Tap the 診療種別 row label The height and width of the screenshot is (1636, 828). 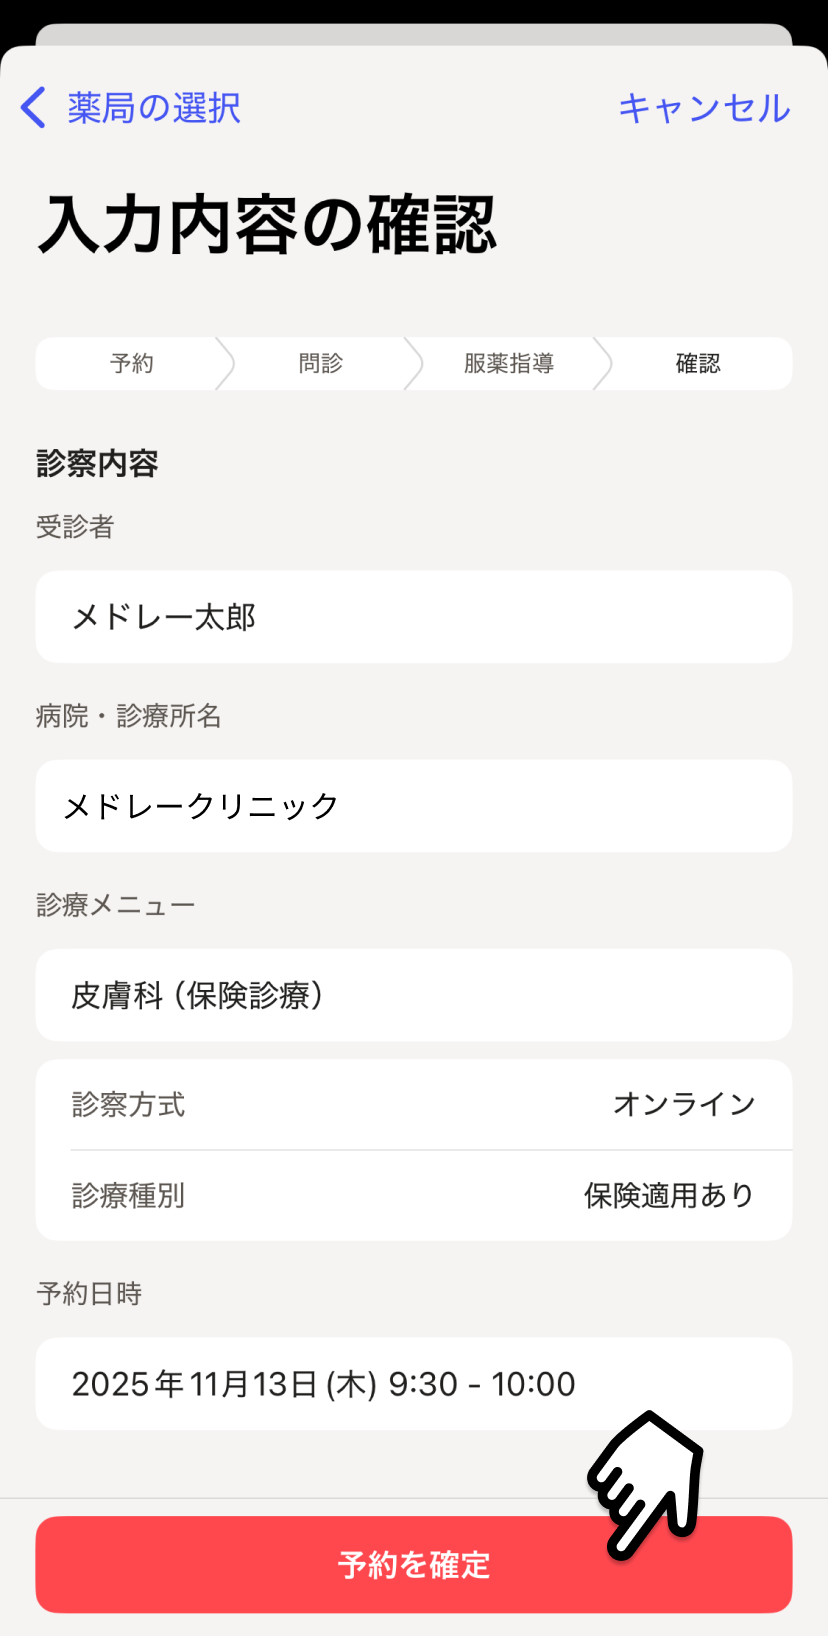128,1195
